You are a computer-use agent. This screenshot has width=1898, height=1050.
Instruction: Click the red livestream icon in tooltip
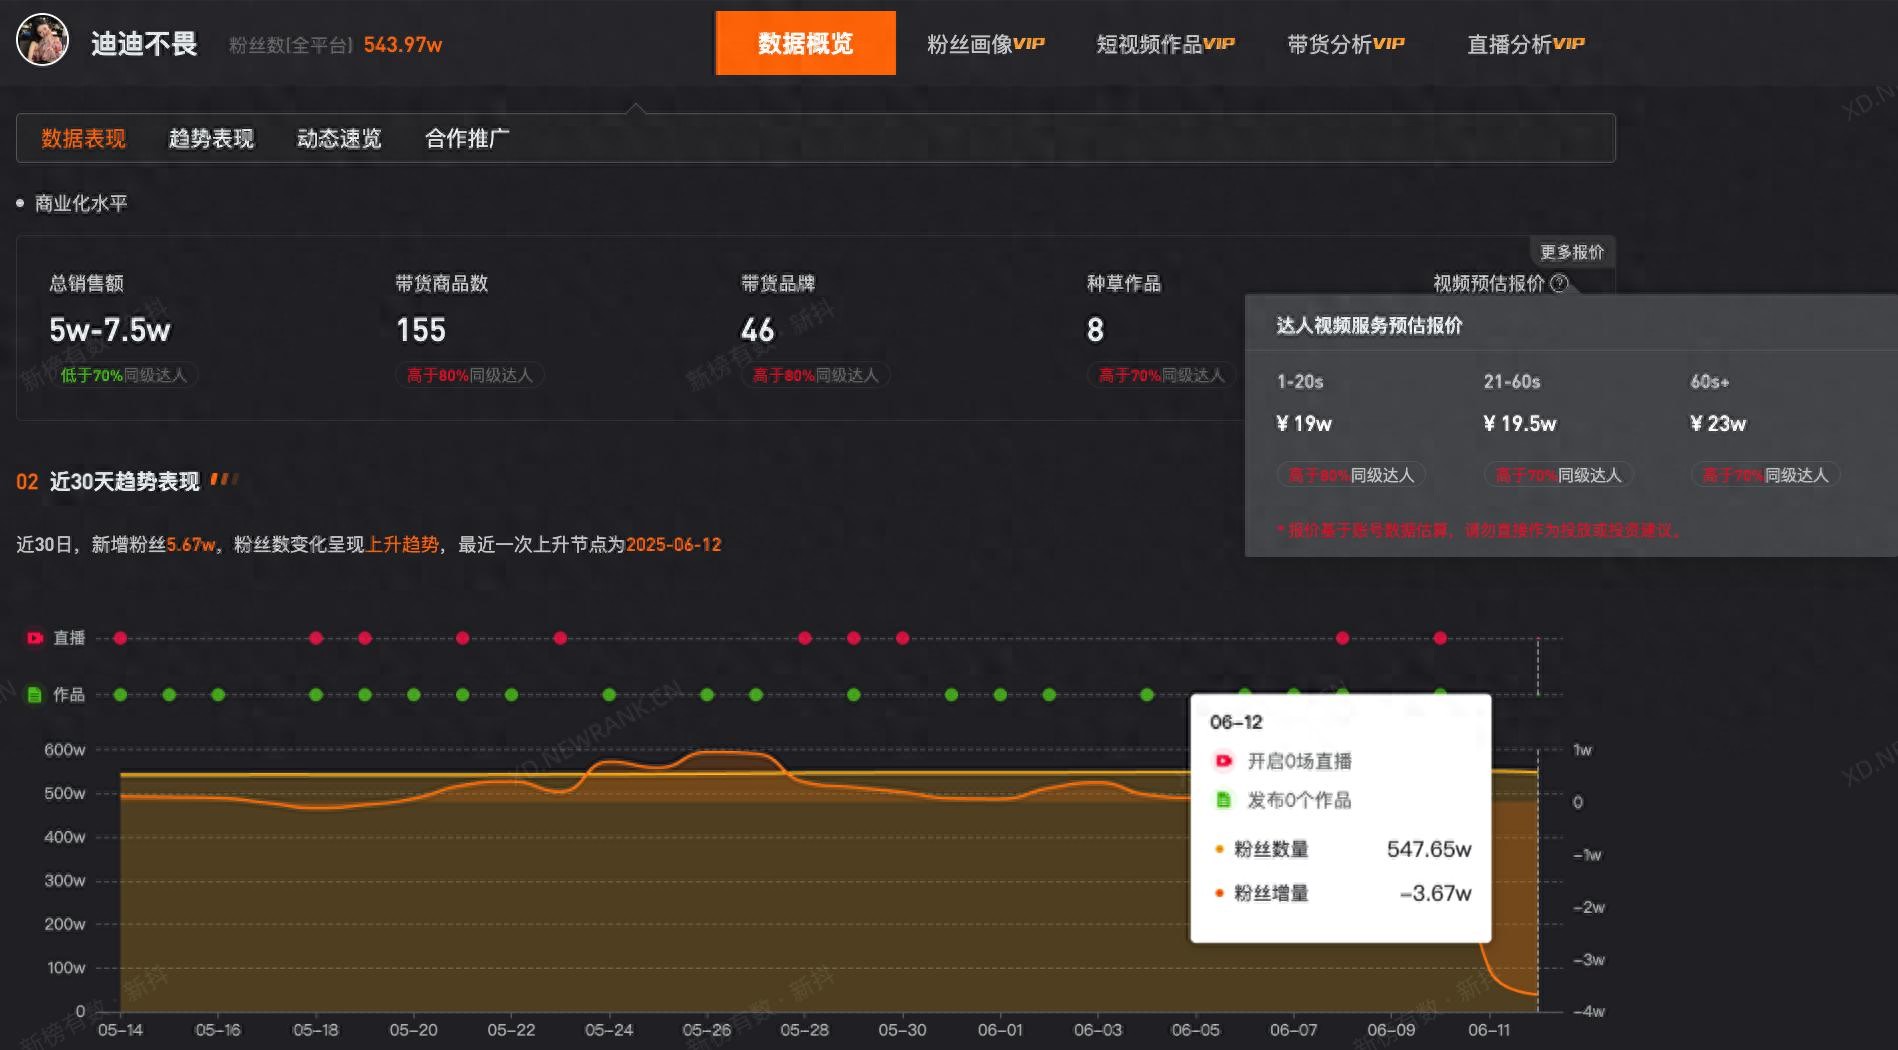tap(1223, 762)
